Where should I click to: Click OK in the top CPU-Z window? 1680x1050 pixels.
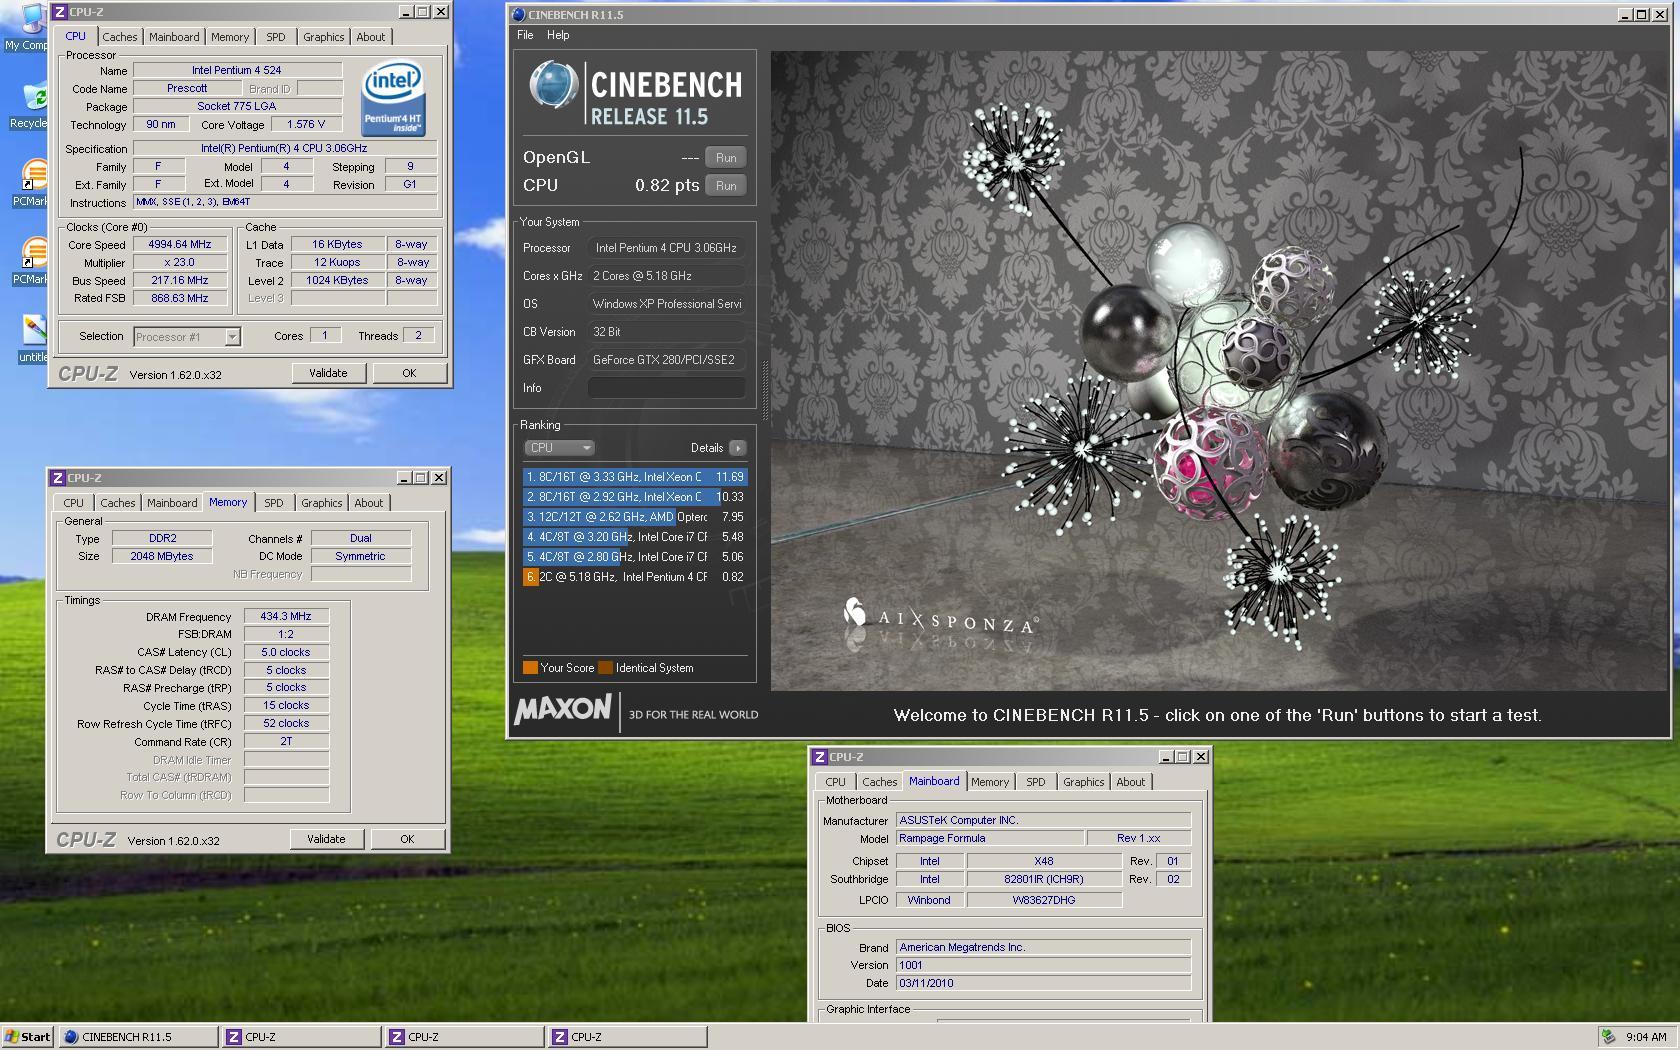(x=409, y=373)
